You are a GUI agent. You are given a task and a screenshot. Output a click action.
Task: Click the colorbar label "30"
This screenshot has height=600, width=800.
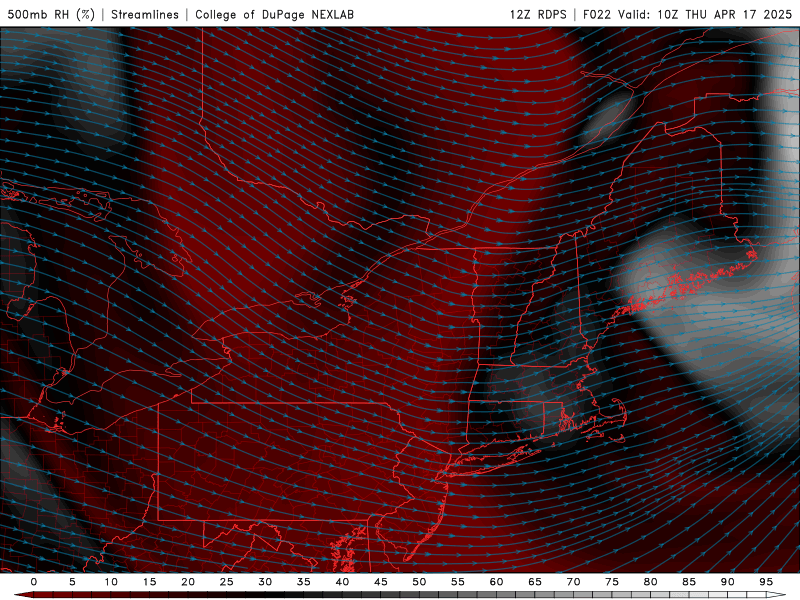pyautogui.click(x=265, y=582)
